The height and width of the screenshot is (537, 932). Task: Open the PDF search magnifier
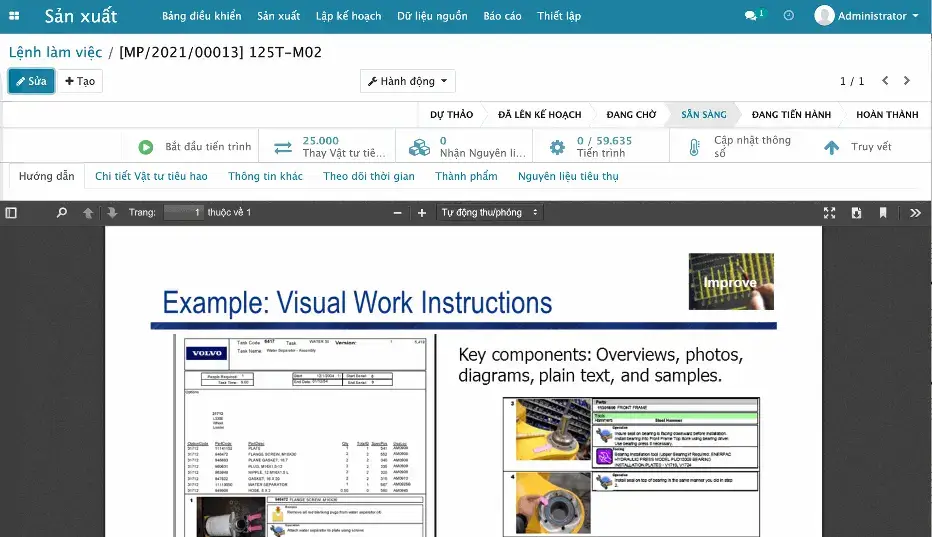[62, 213]
